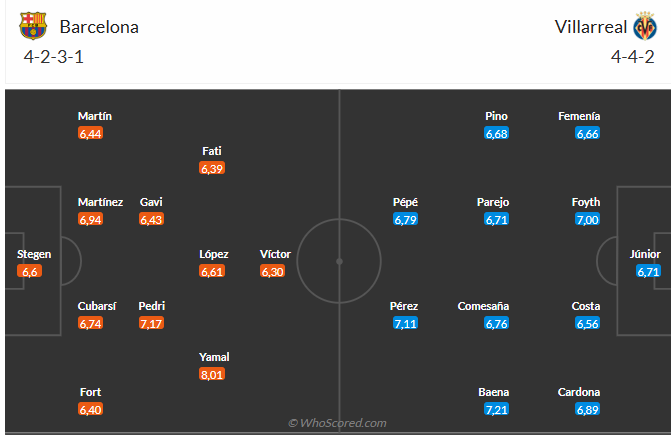Click the Barcelona club crest icon
This screenshot has width=671, height=435.
37,27
